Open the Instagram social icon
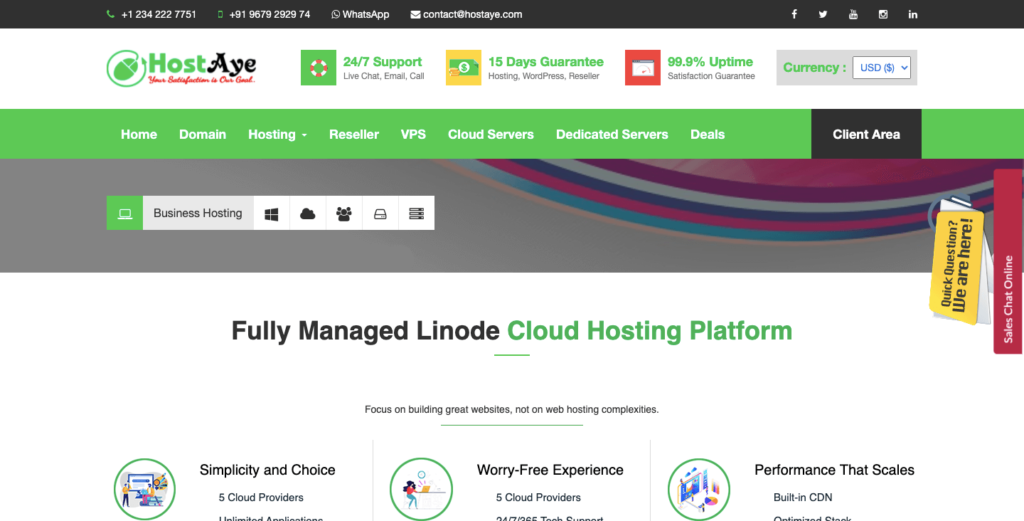1024x521 pixels. [883, 14]
